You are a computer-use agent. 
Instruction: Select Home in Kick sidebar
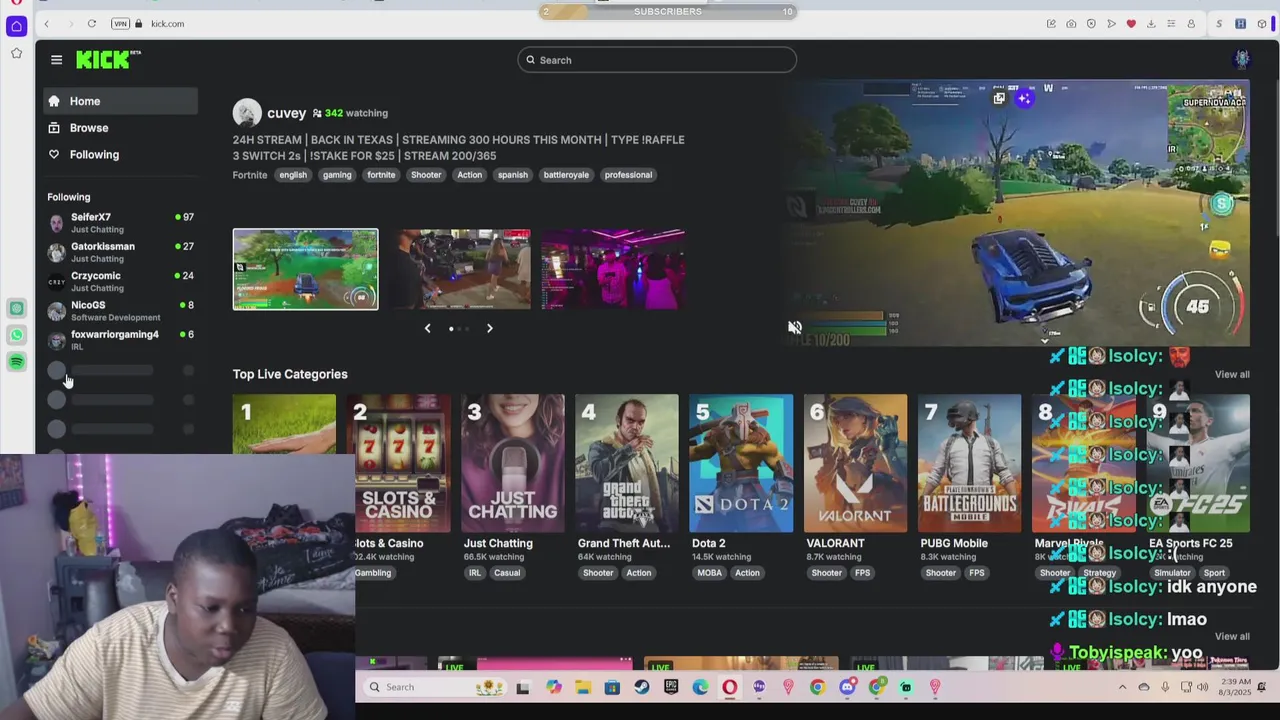120,101
